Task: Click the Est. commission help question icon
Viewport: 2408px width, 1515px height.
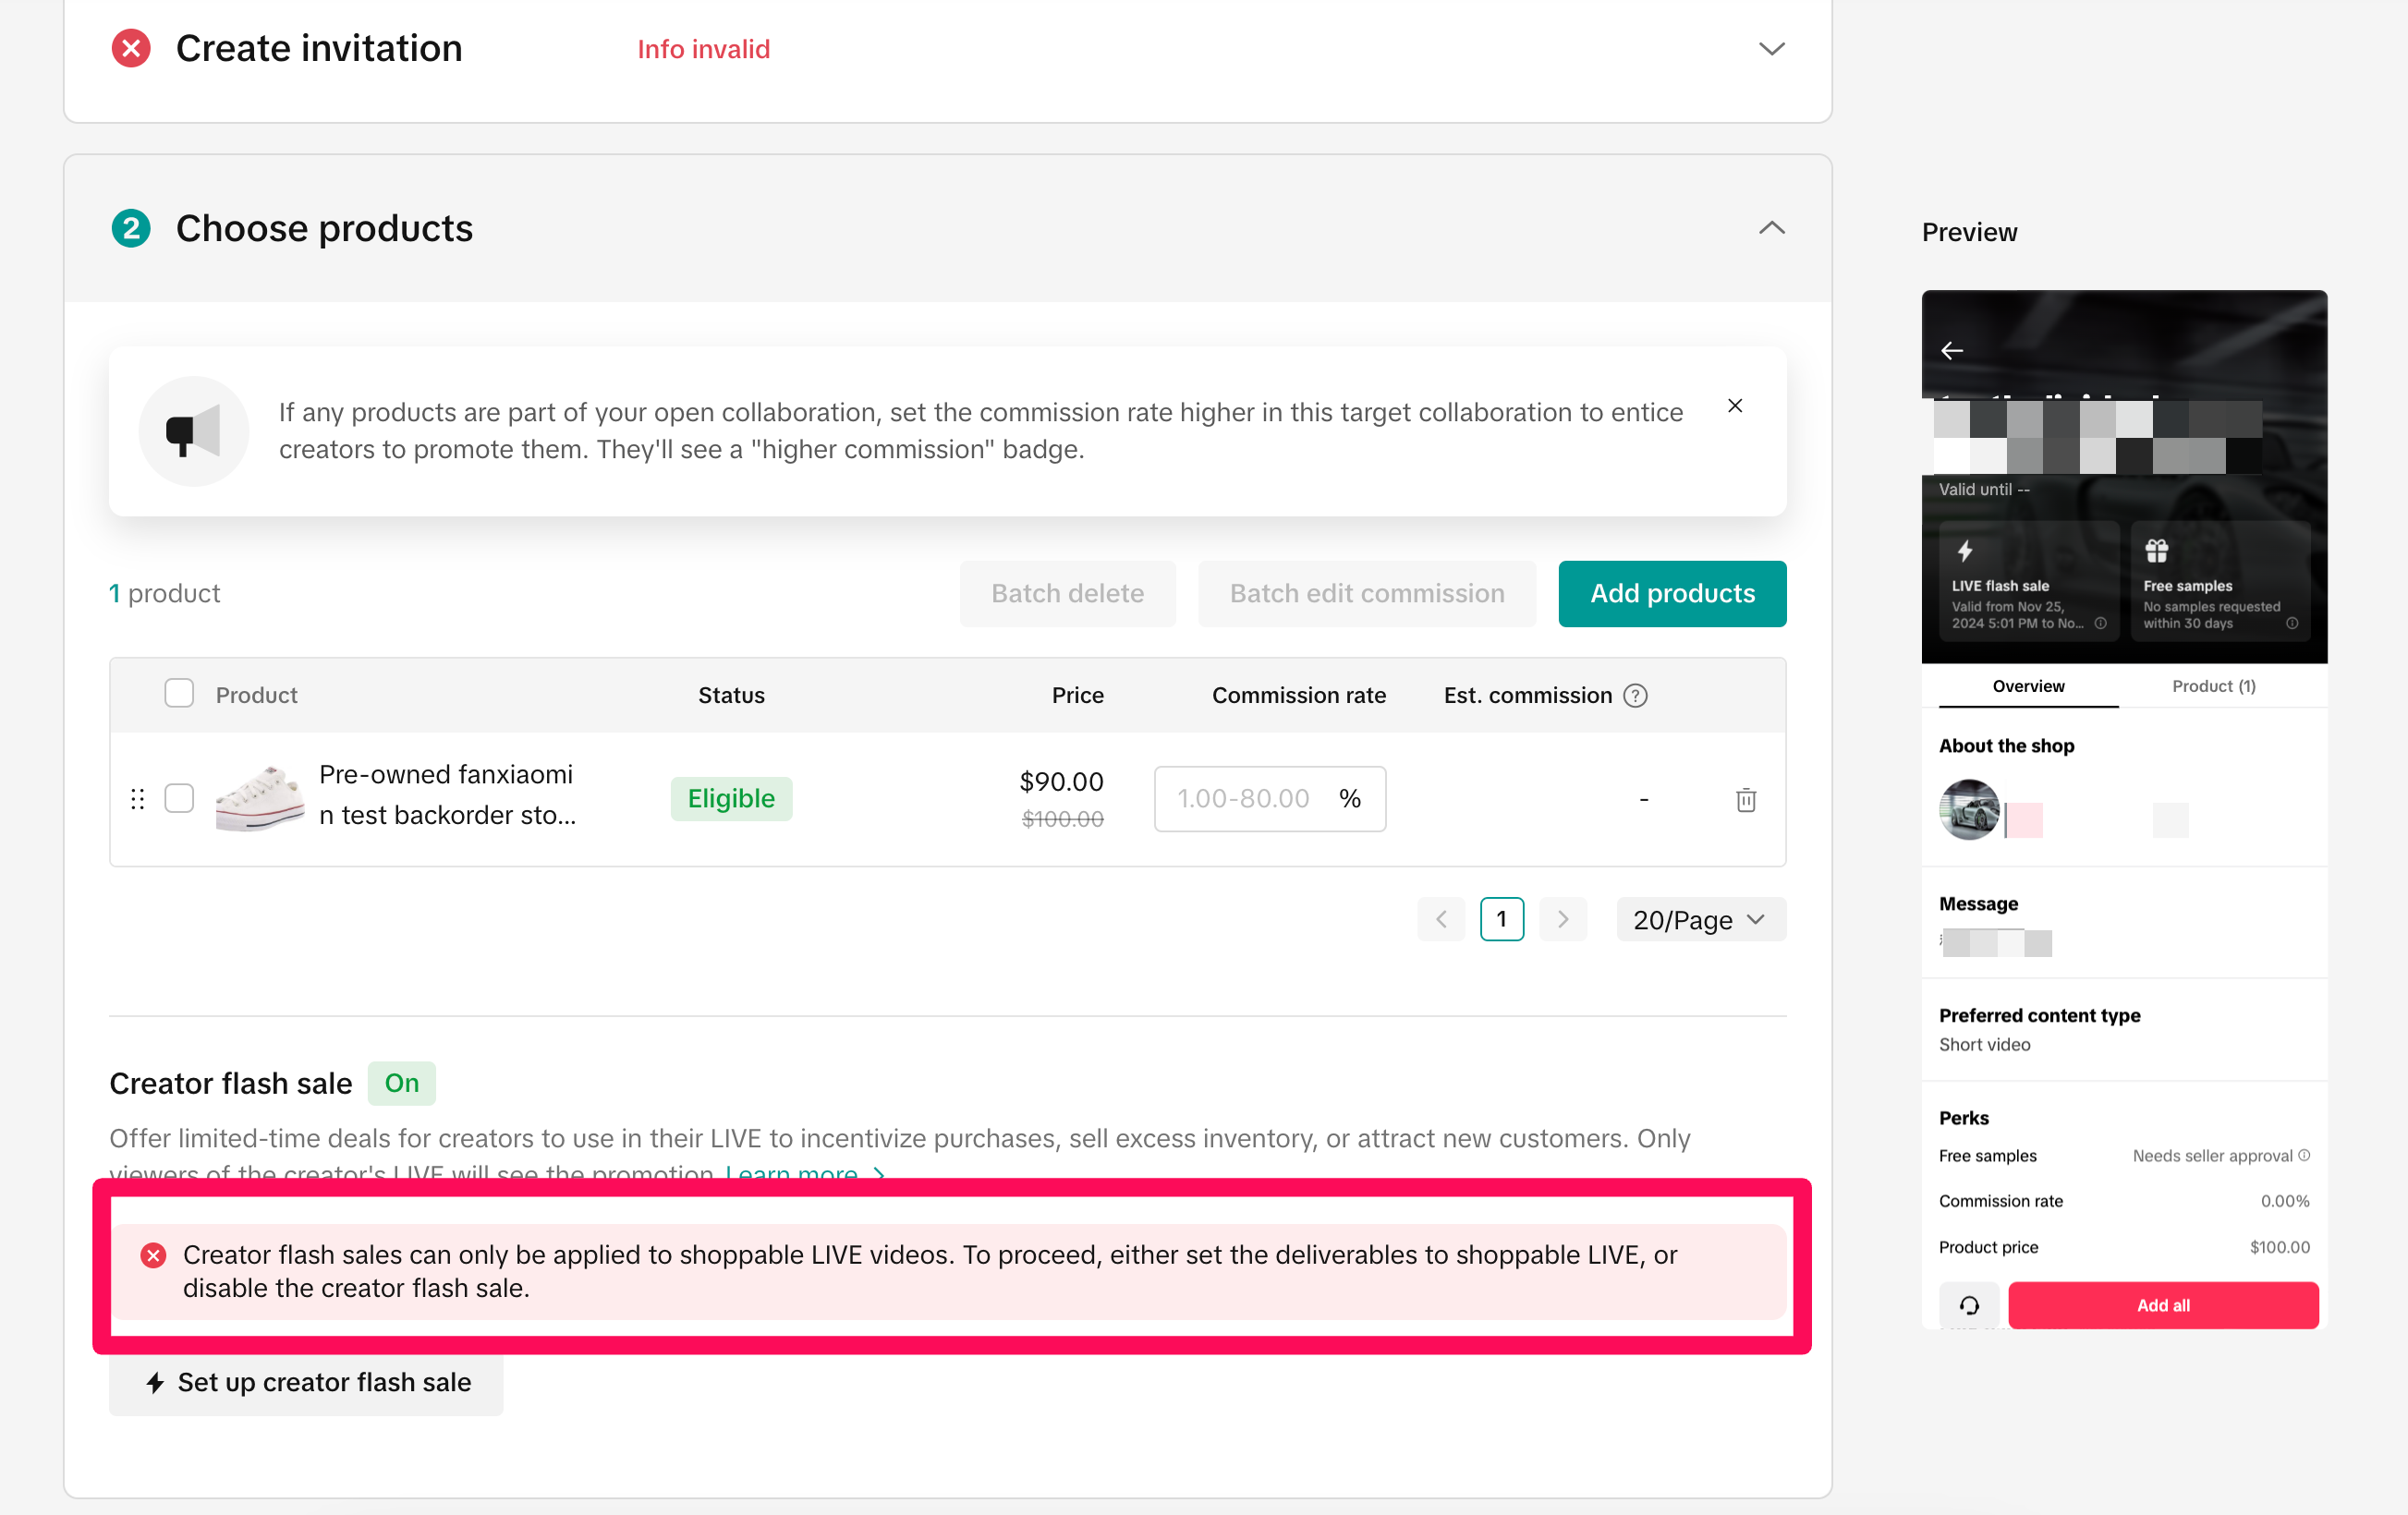Action: 1635,695
